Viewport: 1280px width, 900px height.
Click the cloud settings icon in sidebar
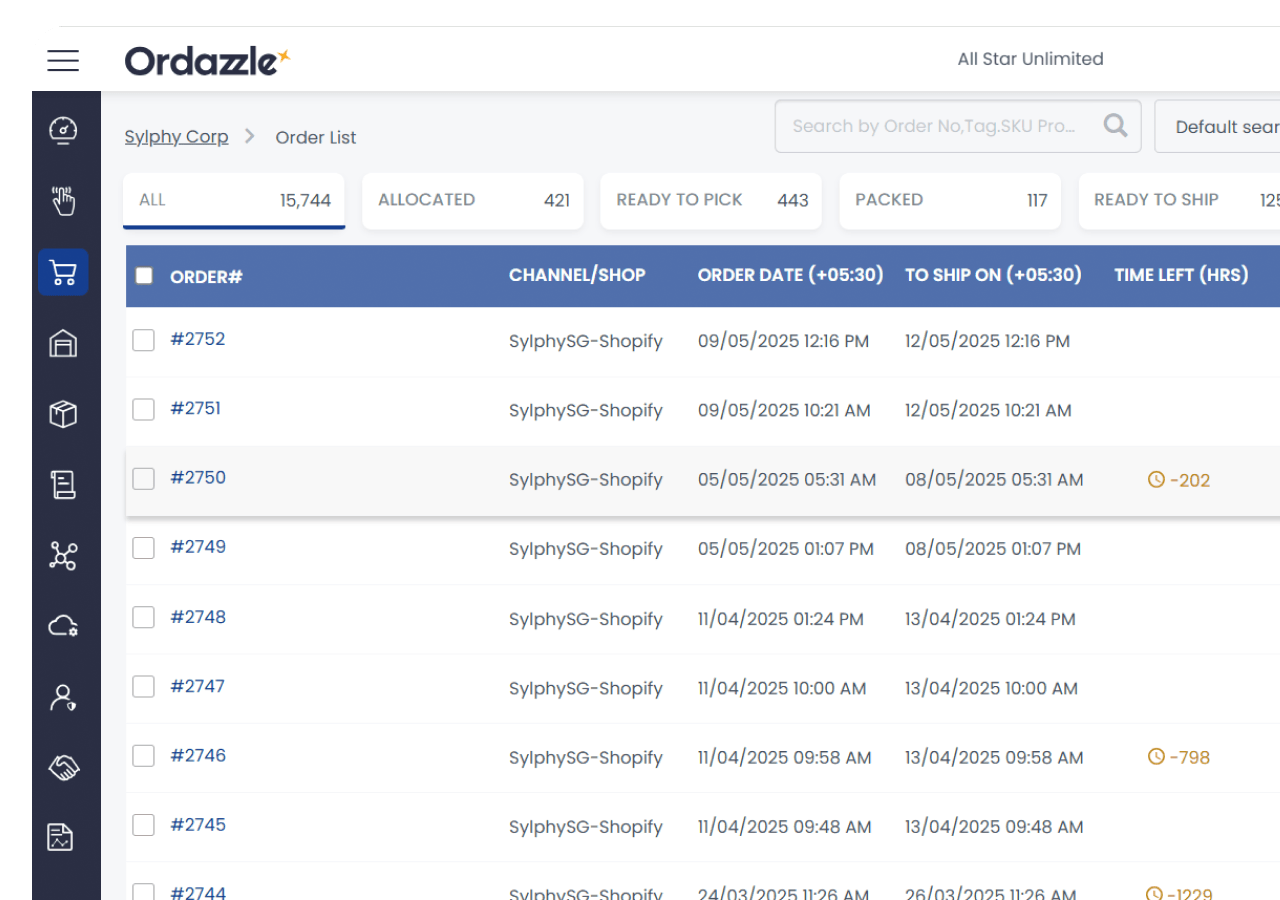coord(64,626)
